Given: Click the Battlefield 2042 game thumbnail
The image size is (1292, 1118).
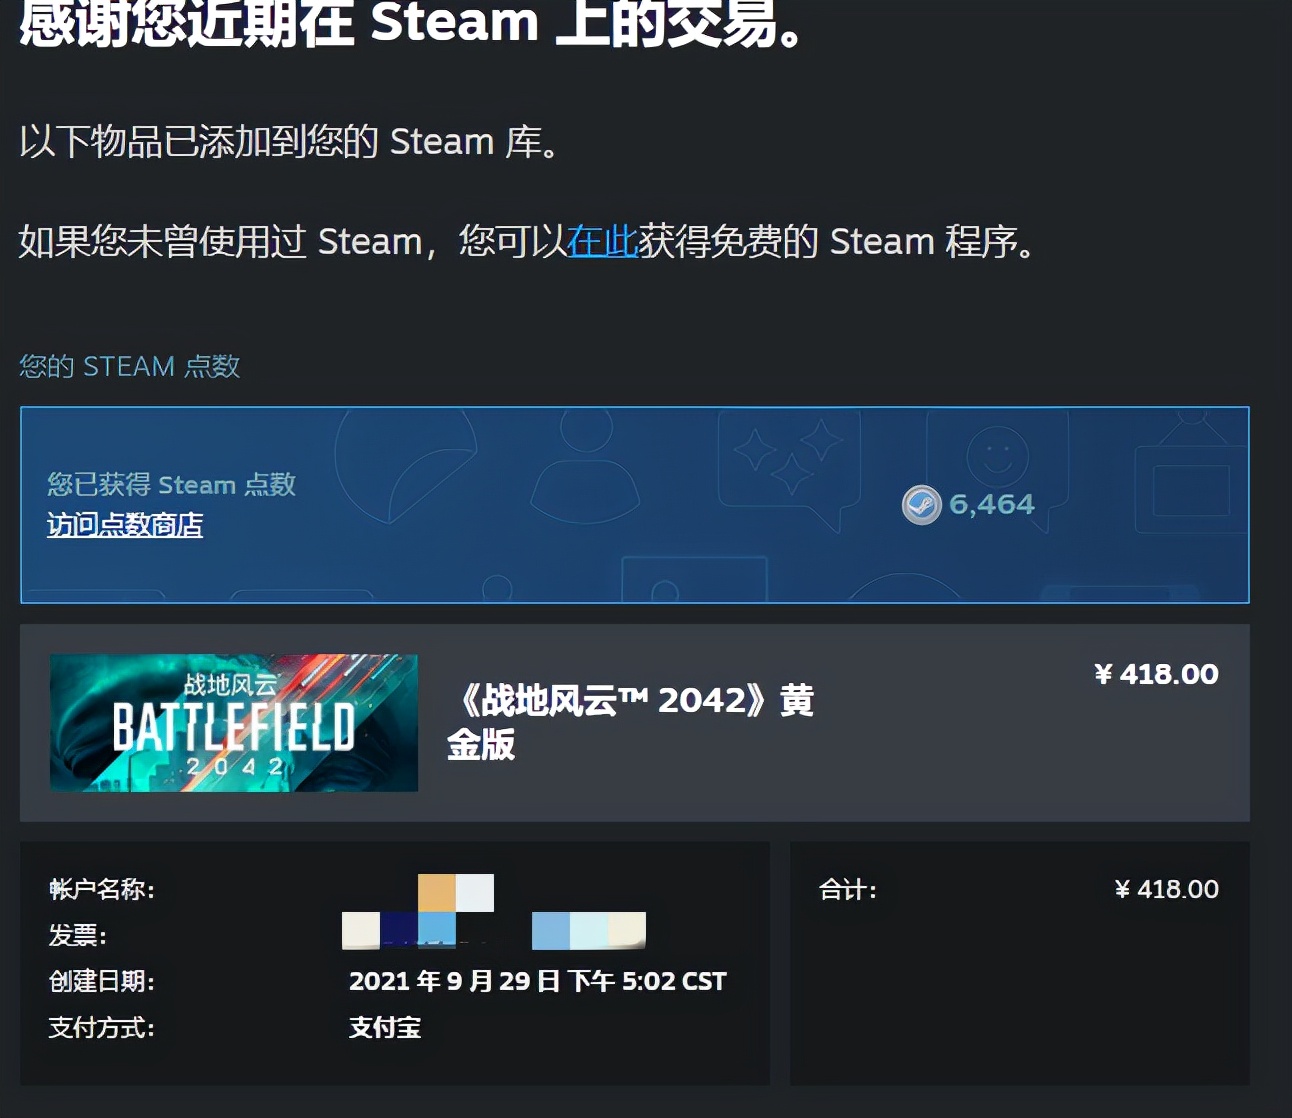Looking at the screenshot, I should (233, 723).
